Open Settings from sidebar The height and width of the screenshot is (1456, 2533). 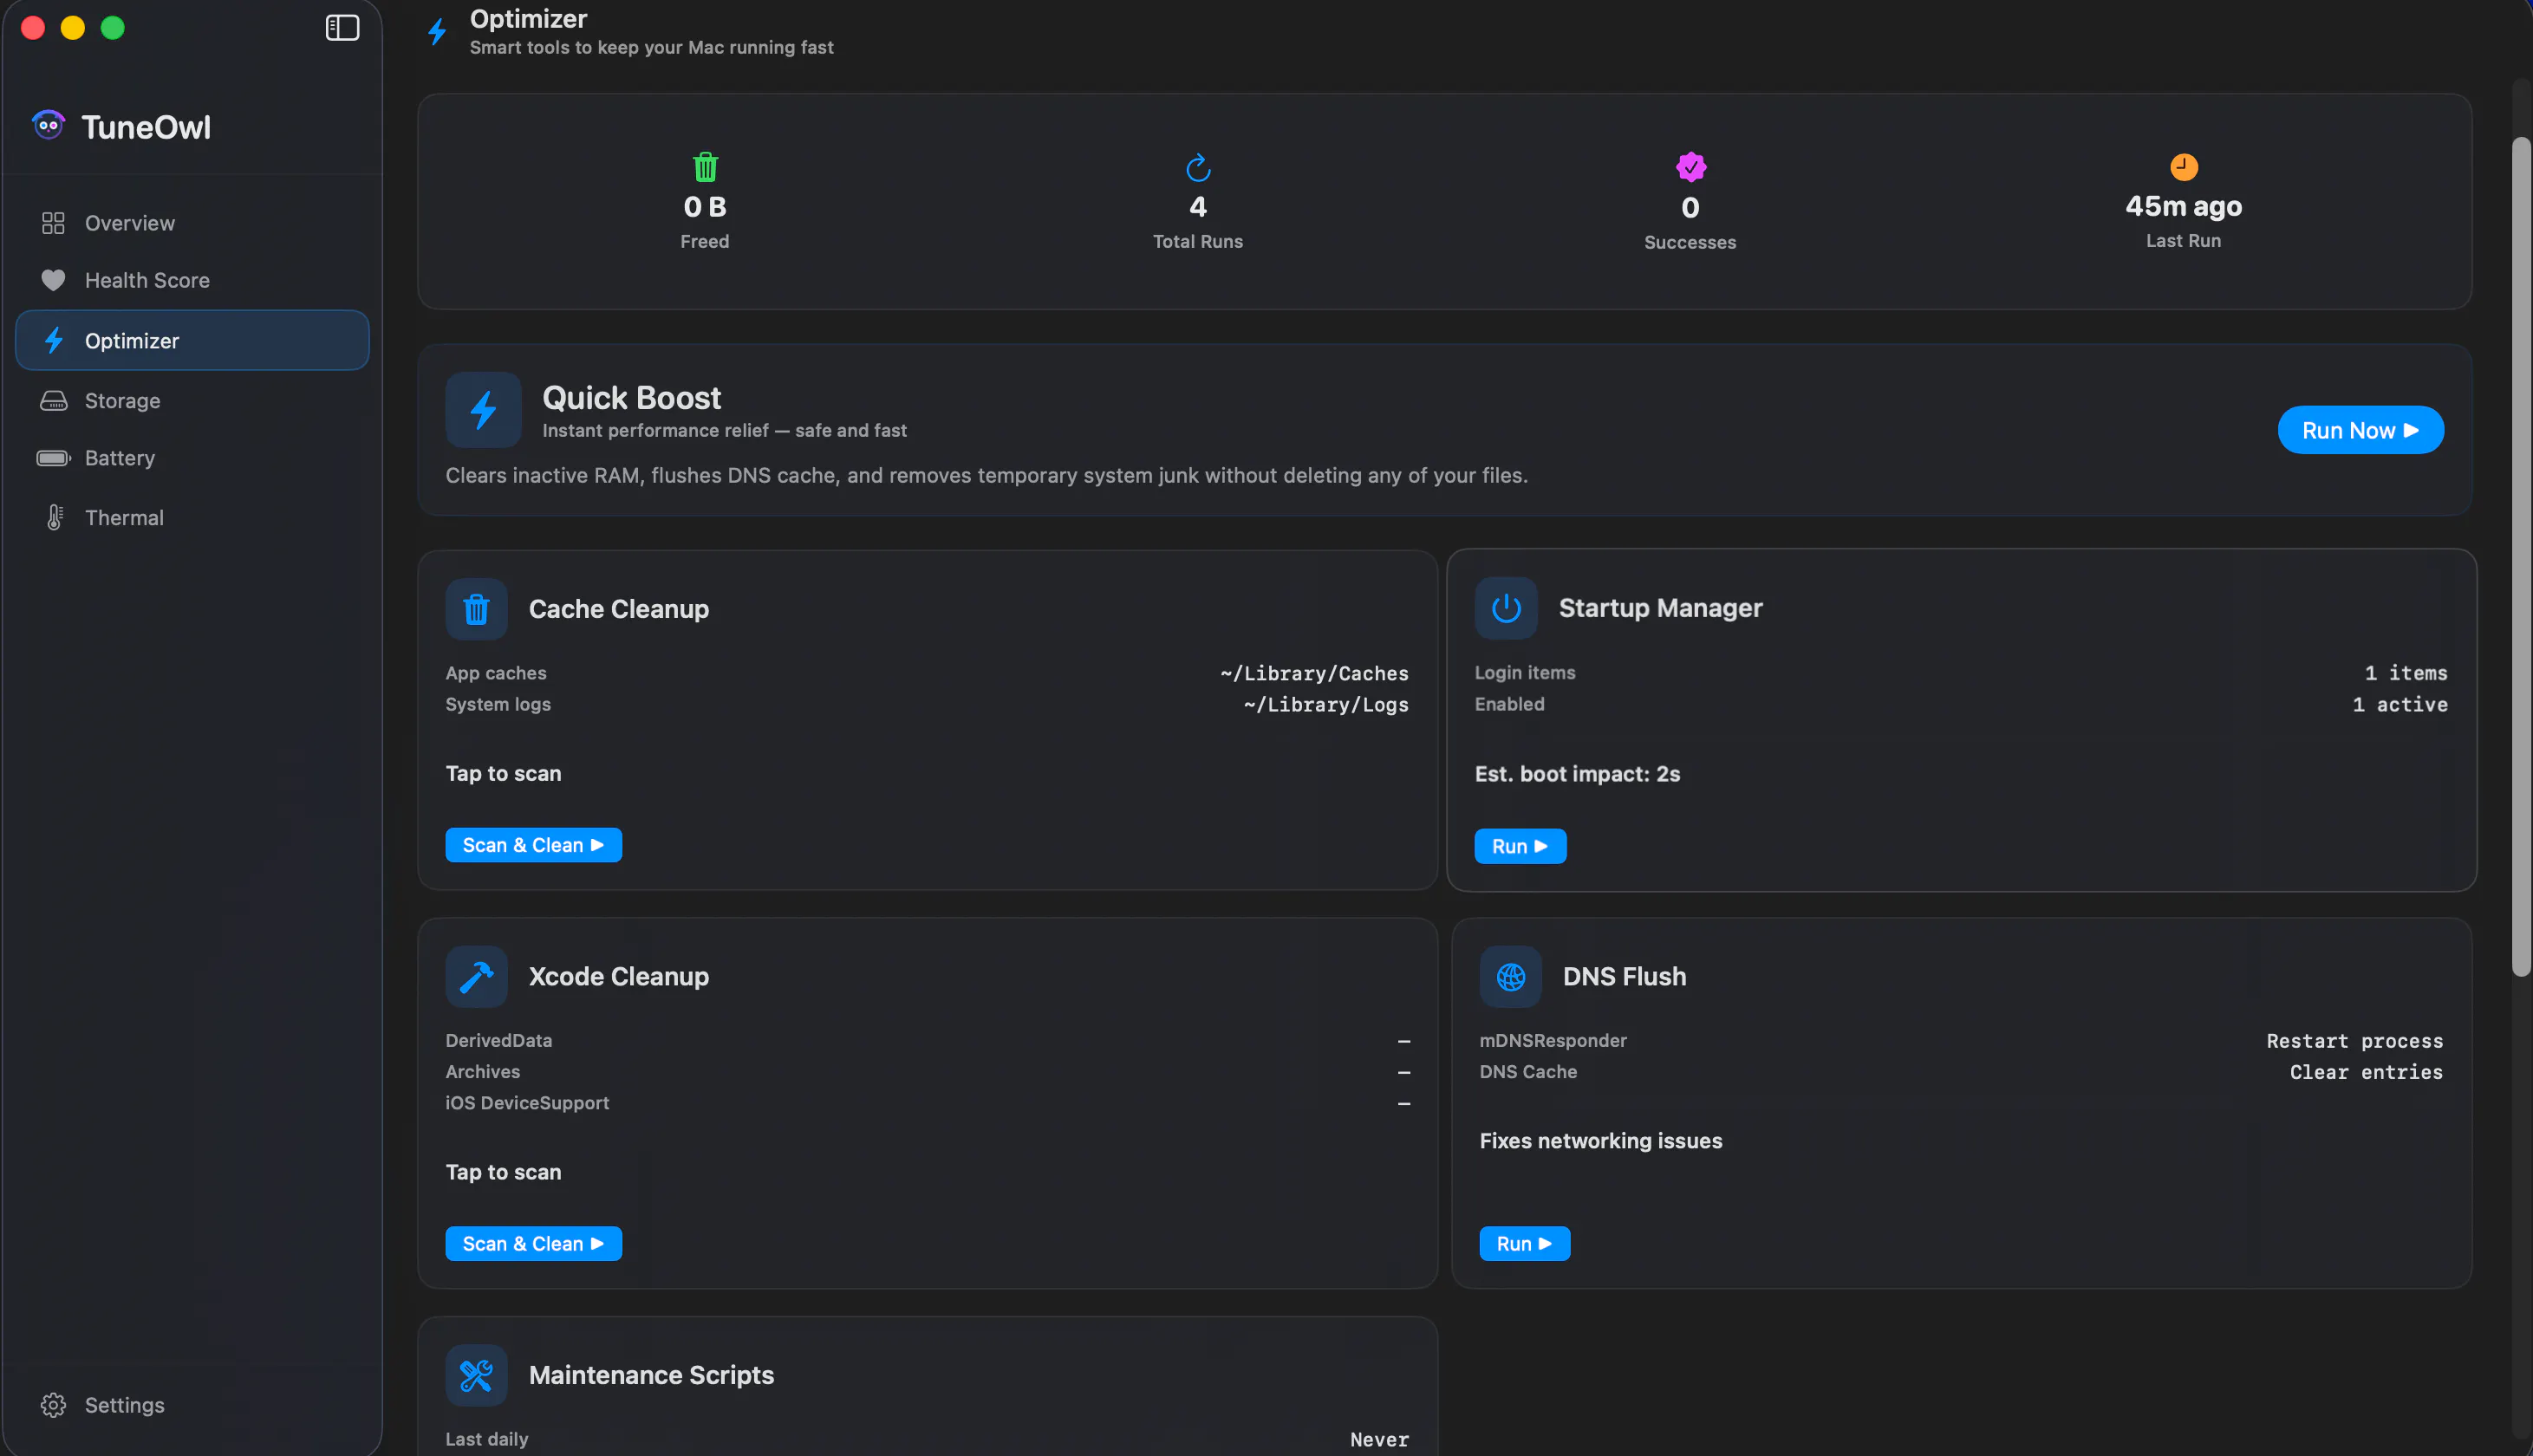192,1405
